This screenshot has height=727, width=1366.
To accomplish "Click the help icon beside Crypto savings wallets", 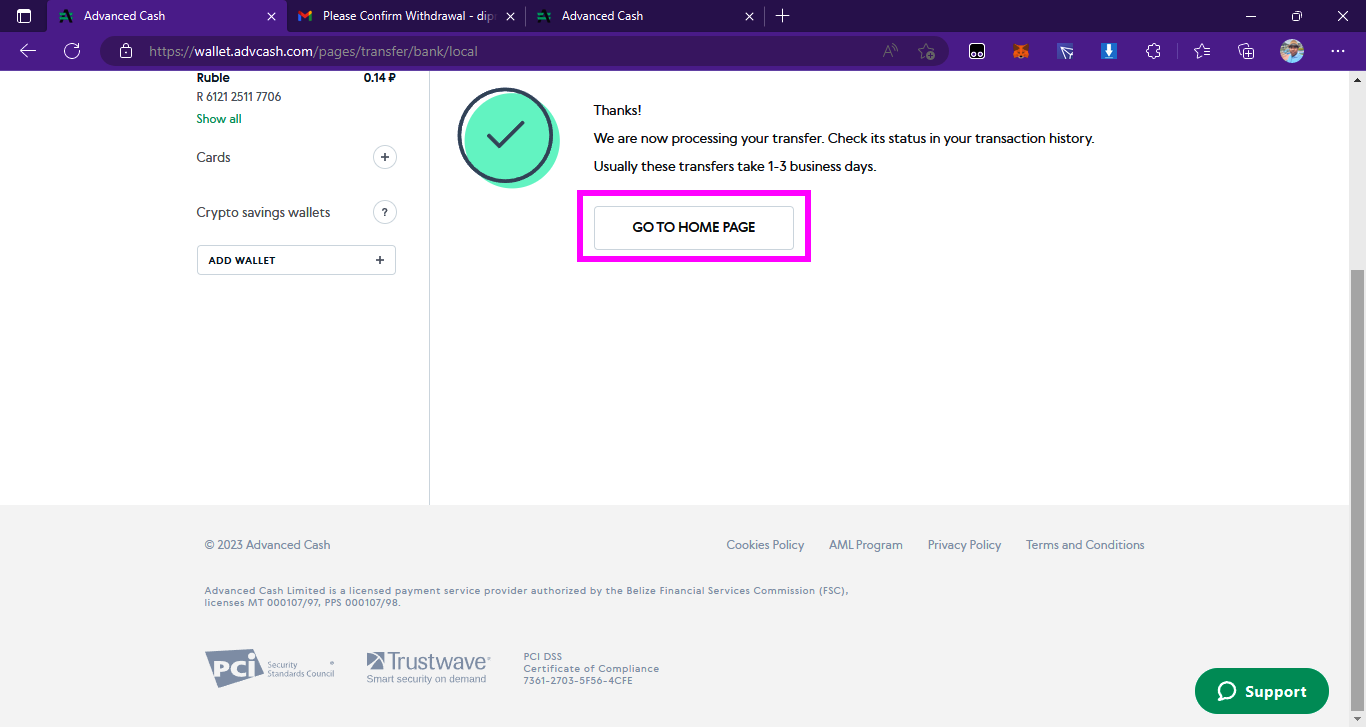I will pos(385,212).
